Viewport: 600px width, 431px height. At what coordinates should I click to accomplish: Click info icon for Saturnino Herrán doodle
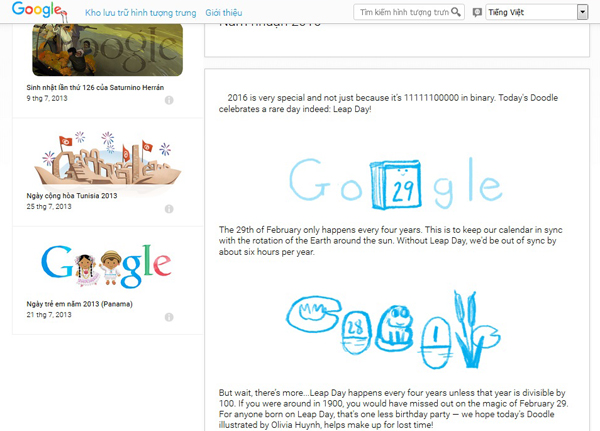(x=169, y=100)
